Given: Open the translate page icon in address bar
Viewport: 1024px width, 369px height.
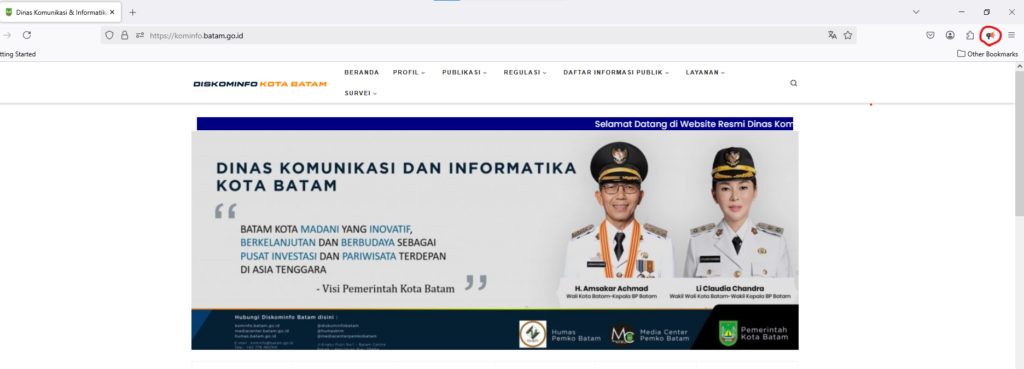Looking at the screenshot, I should 832,35.
